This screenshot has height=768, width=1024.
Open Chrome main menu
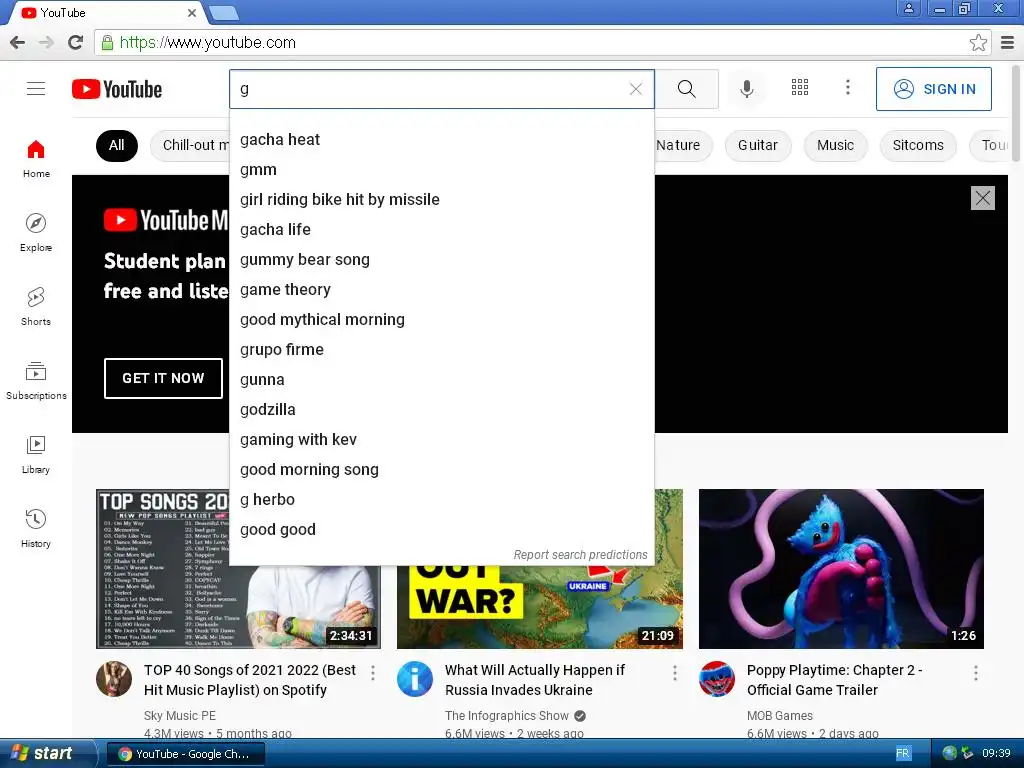pos(1008,42)
